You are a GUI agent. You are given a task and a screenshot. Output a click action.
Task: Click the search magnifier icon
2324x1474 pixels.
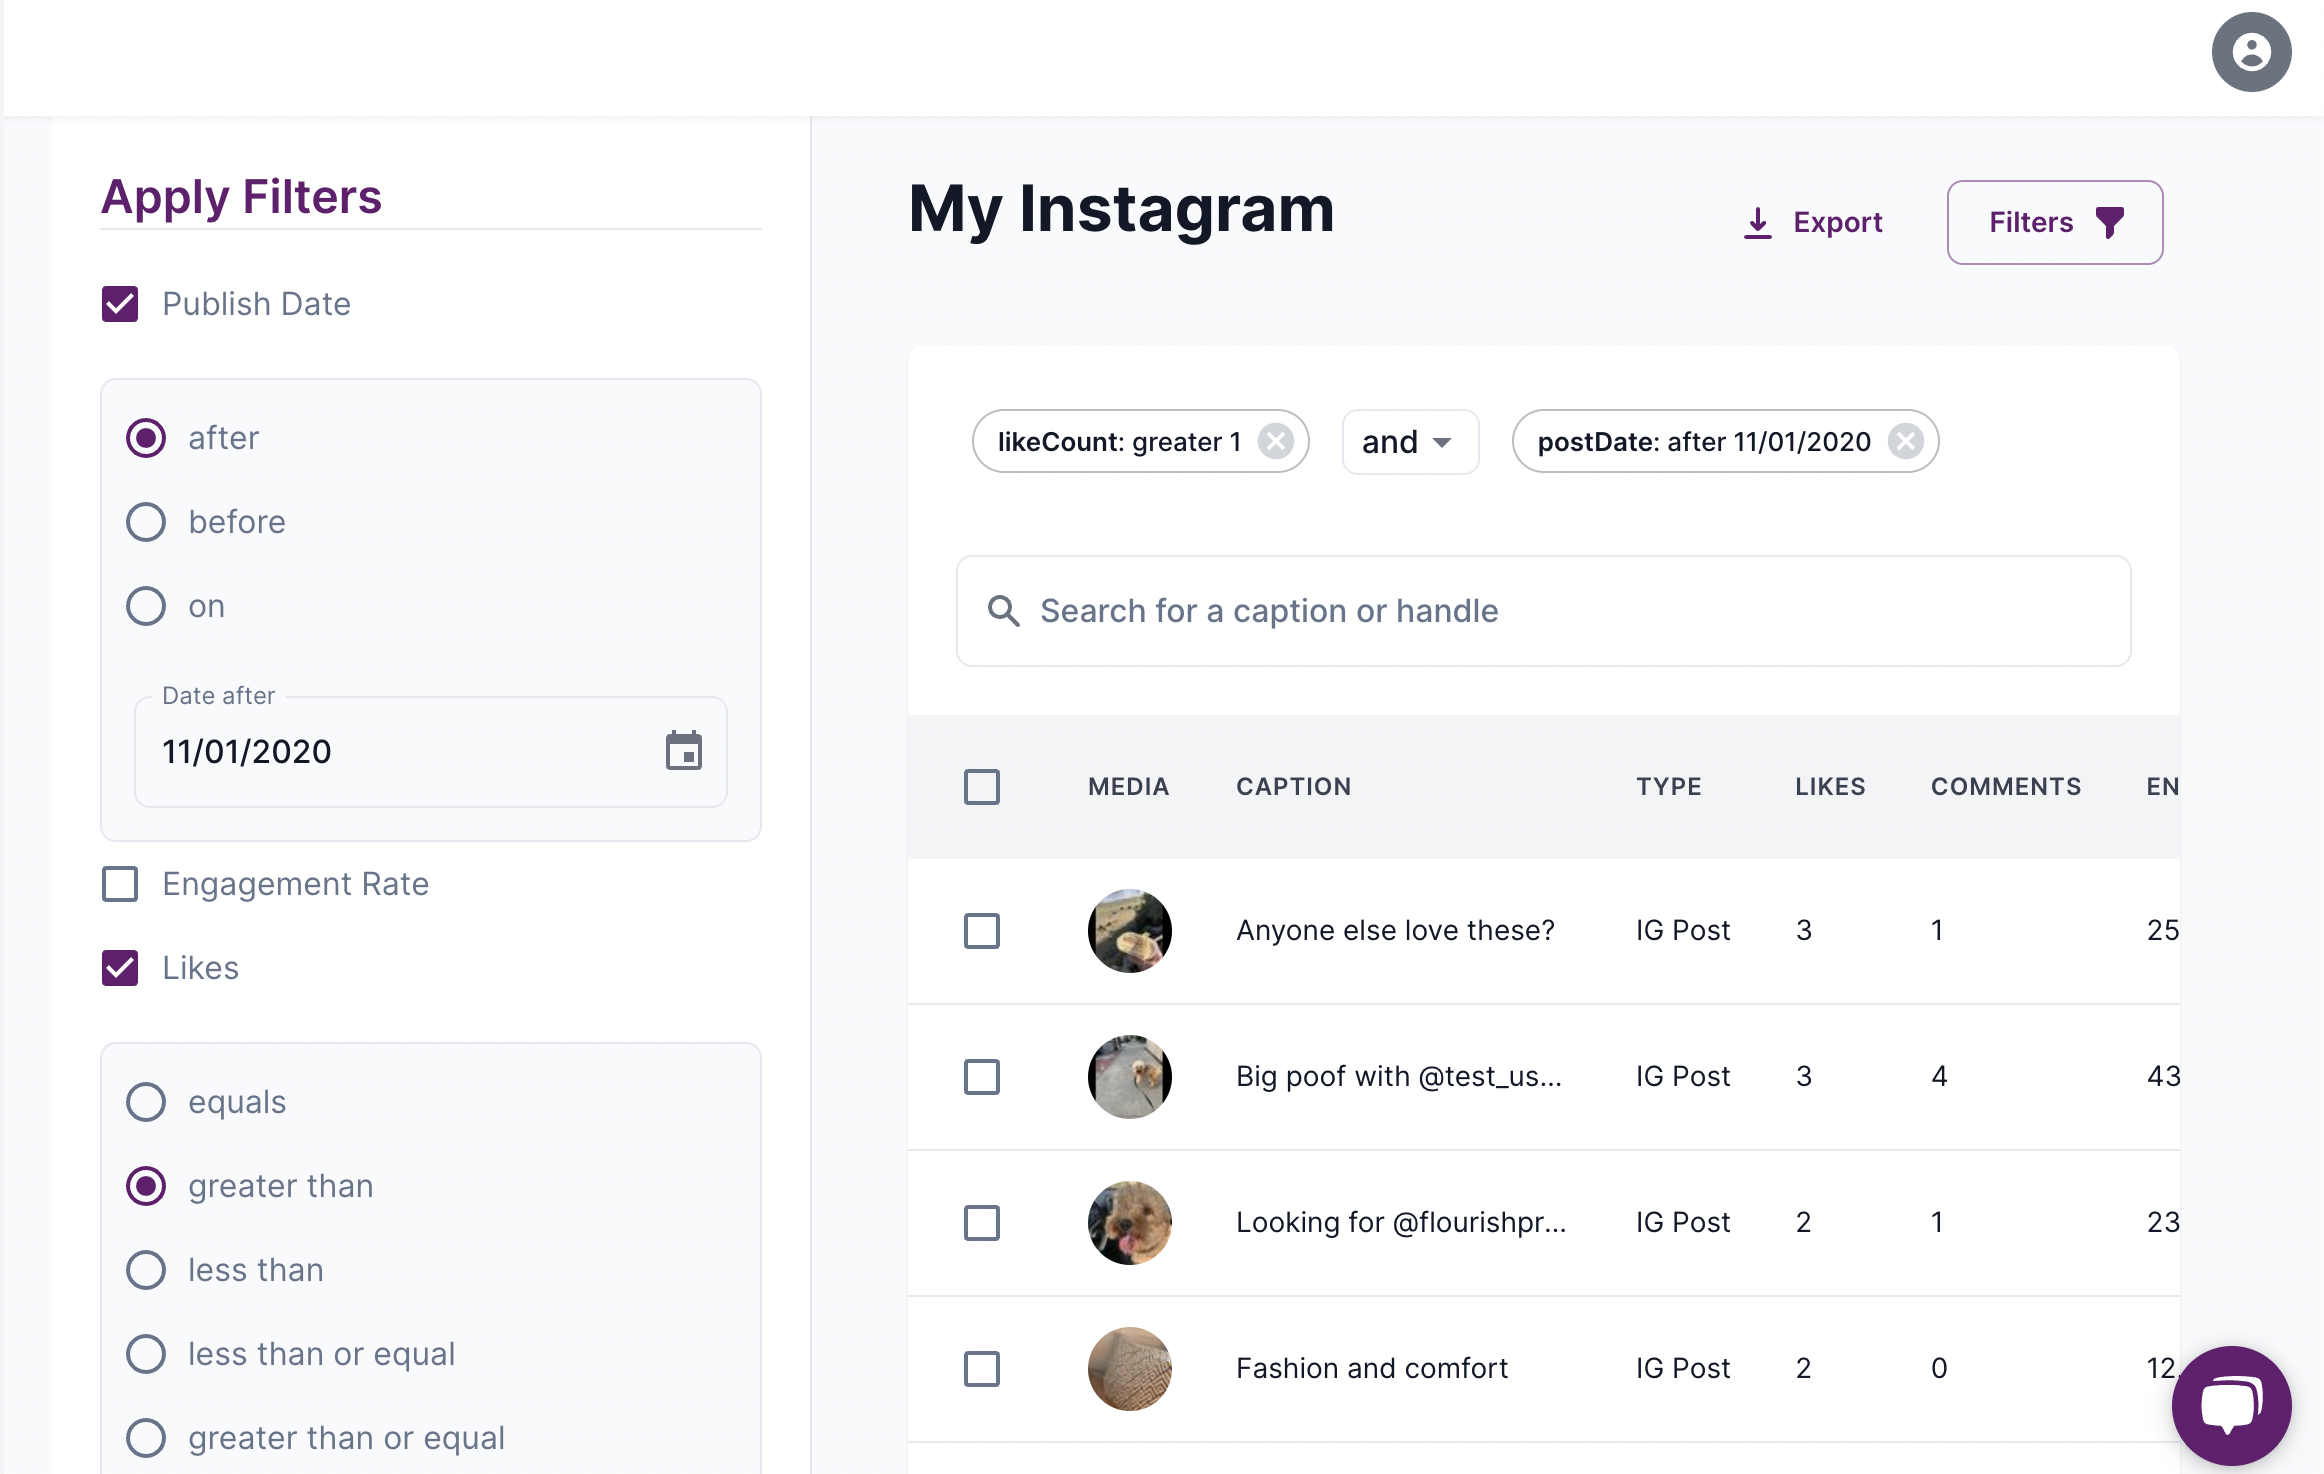click(1003, 611)
